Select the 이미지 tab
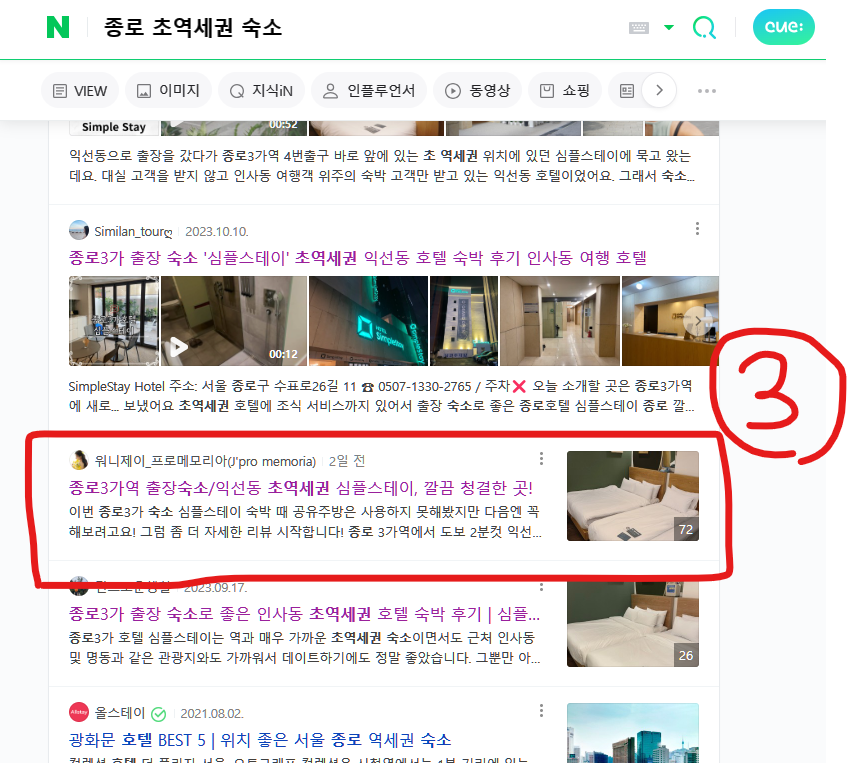The image size is (848, 763). coord(168,90)
